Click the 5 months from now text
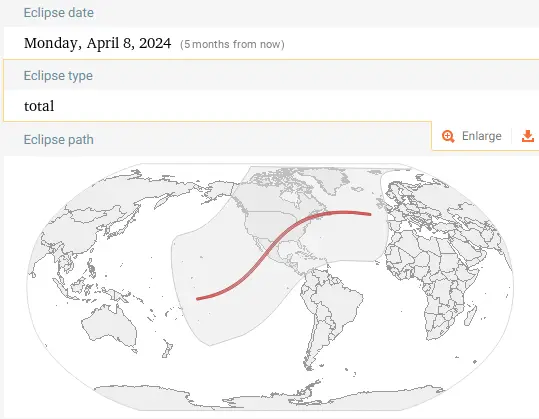 232,44
